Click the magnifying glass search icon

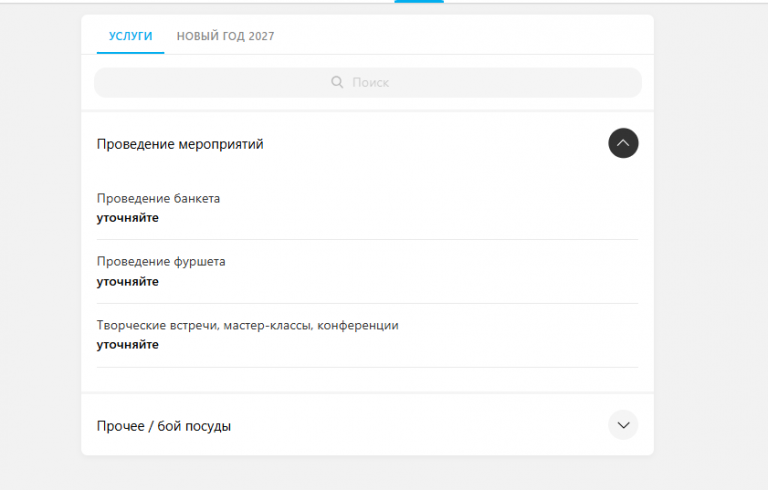[337, 82]
